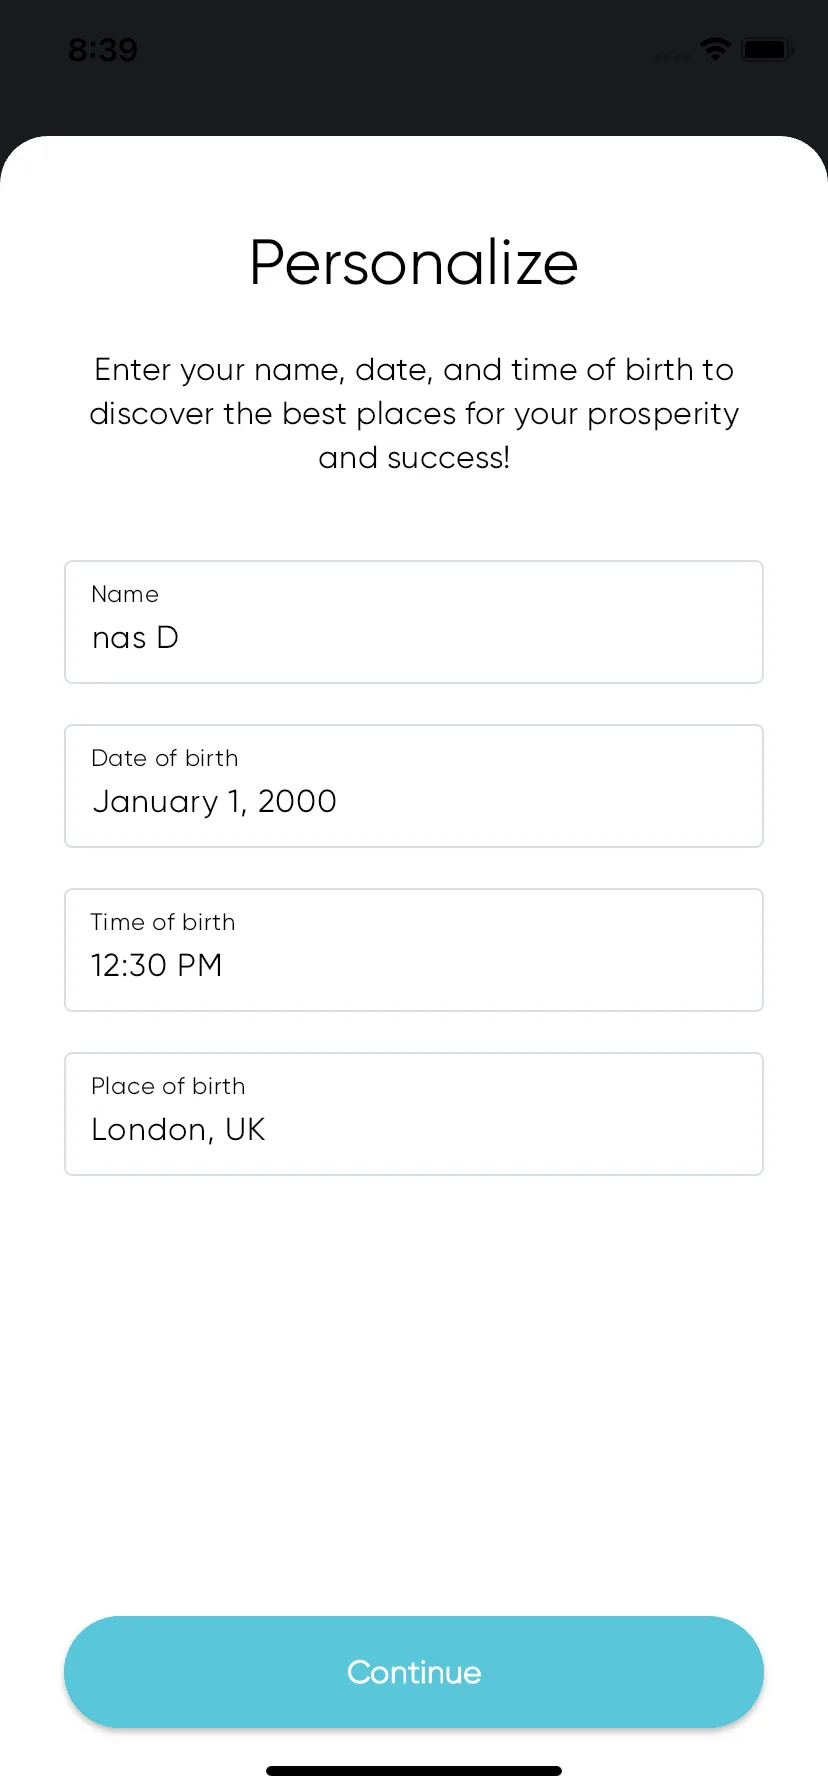Screen dimensions: 828x1792
Task: Click the London, UK value
Action: click(x=178, y=1130)
